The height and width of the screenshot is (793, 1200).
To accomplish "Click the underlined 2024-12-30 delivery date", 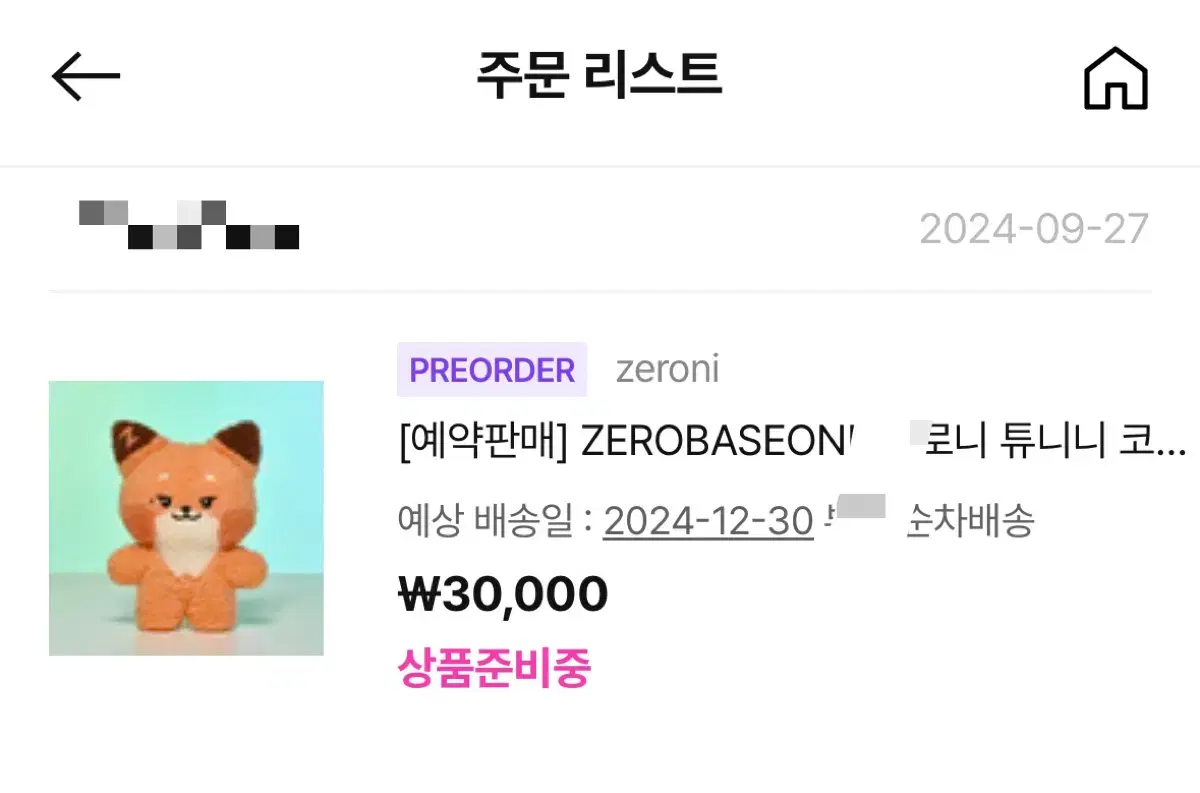I will (x=708, y=520).
